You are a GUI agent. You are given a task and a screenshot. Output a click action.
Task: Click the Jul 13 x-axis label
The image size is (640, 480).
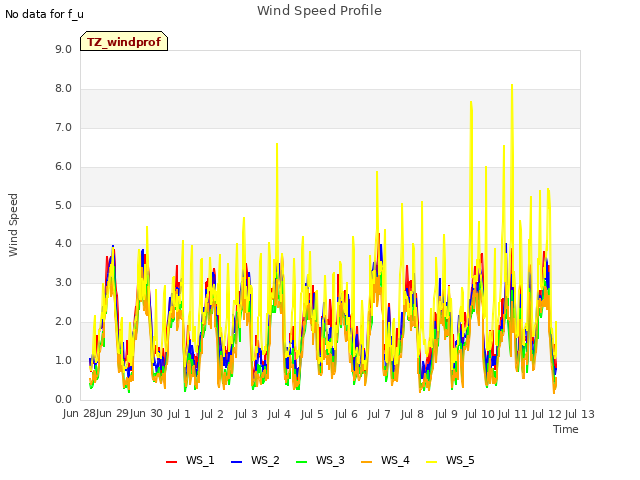tap(580, 414)
